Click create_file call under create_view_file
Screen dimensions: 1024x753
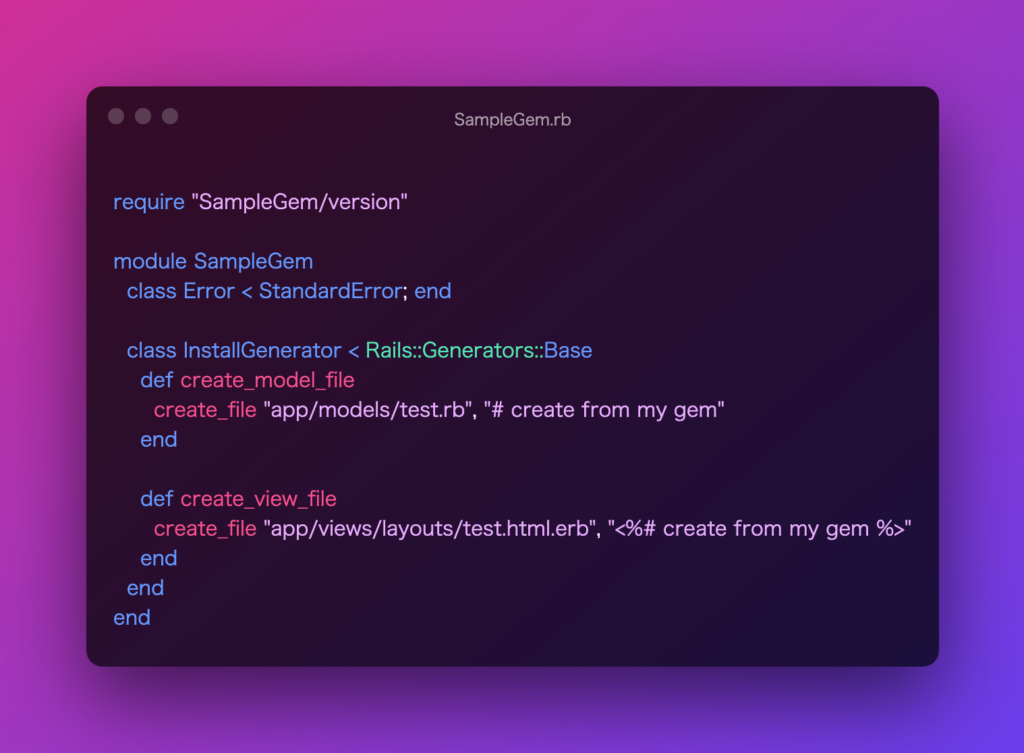pos(205,529)
